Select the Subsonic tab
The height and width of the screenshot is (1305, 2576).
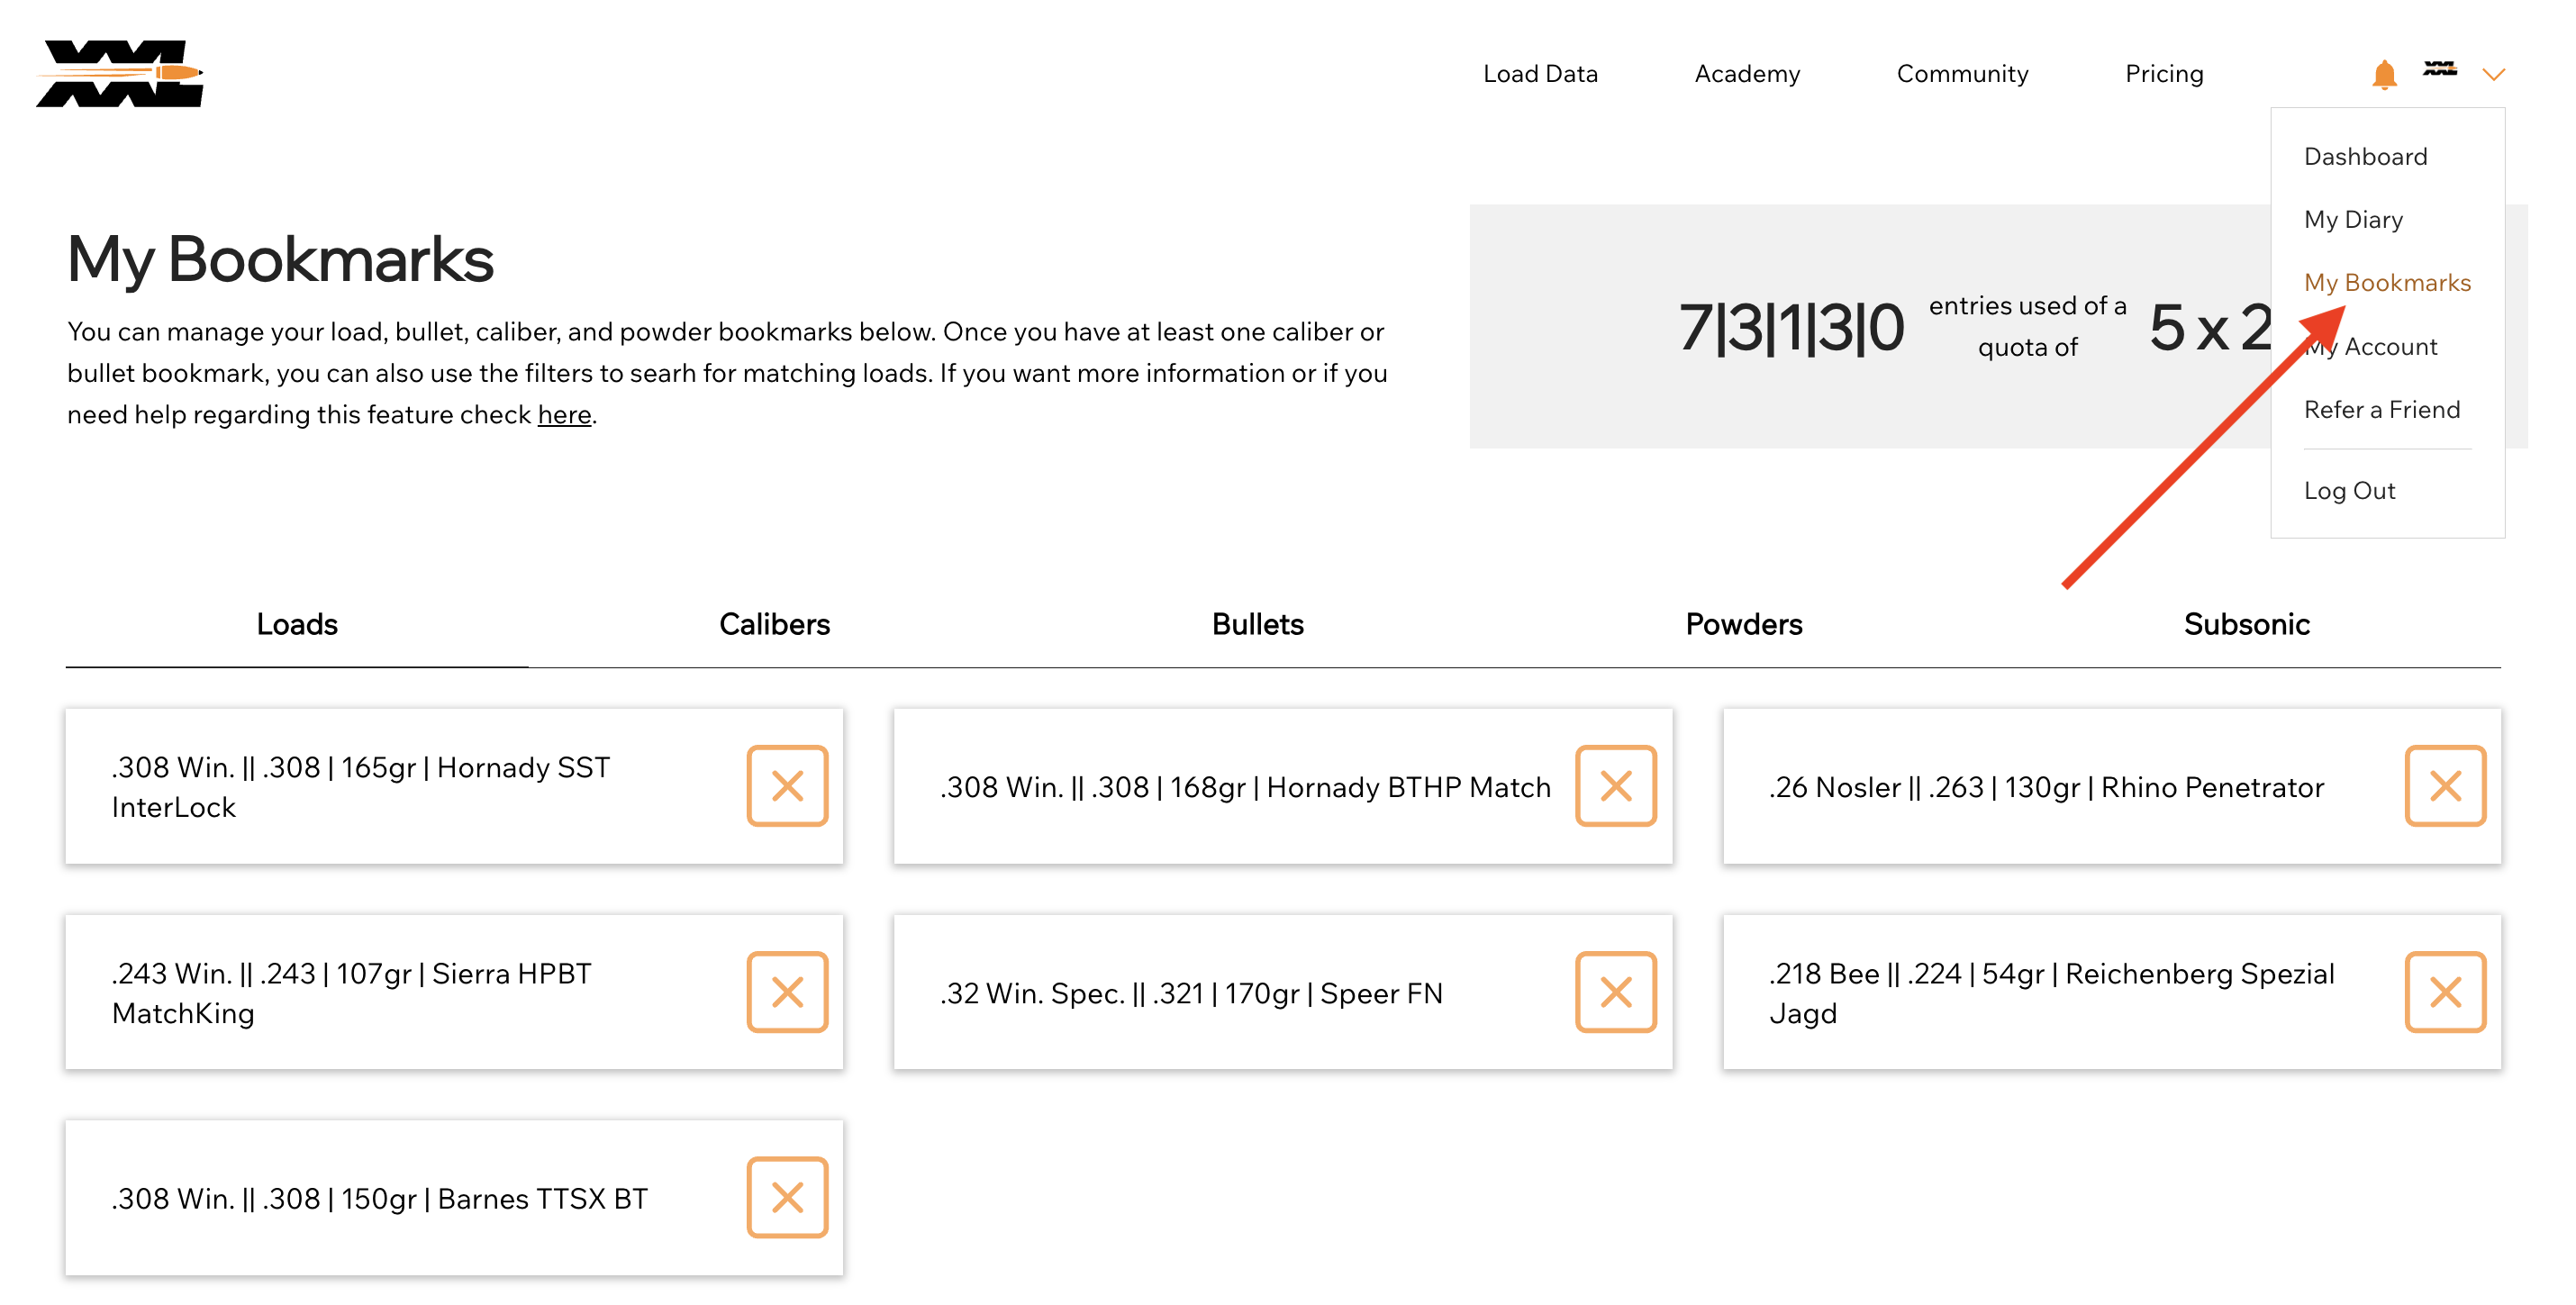tap(2246, 624)
